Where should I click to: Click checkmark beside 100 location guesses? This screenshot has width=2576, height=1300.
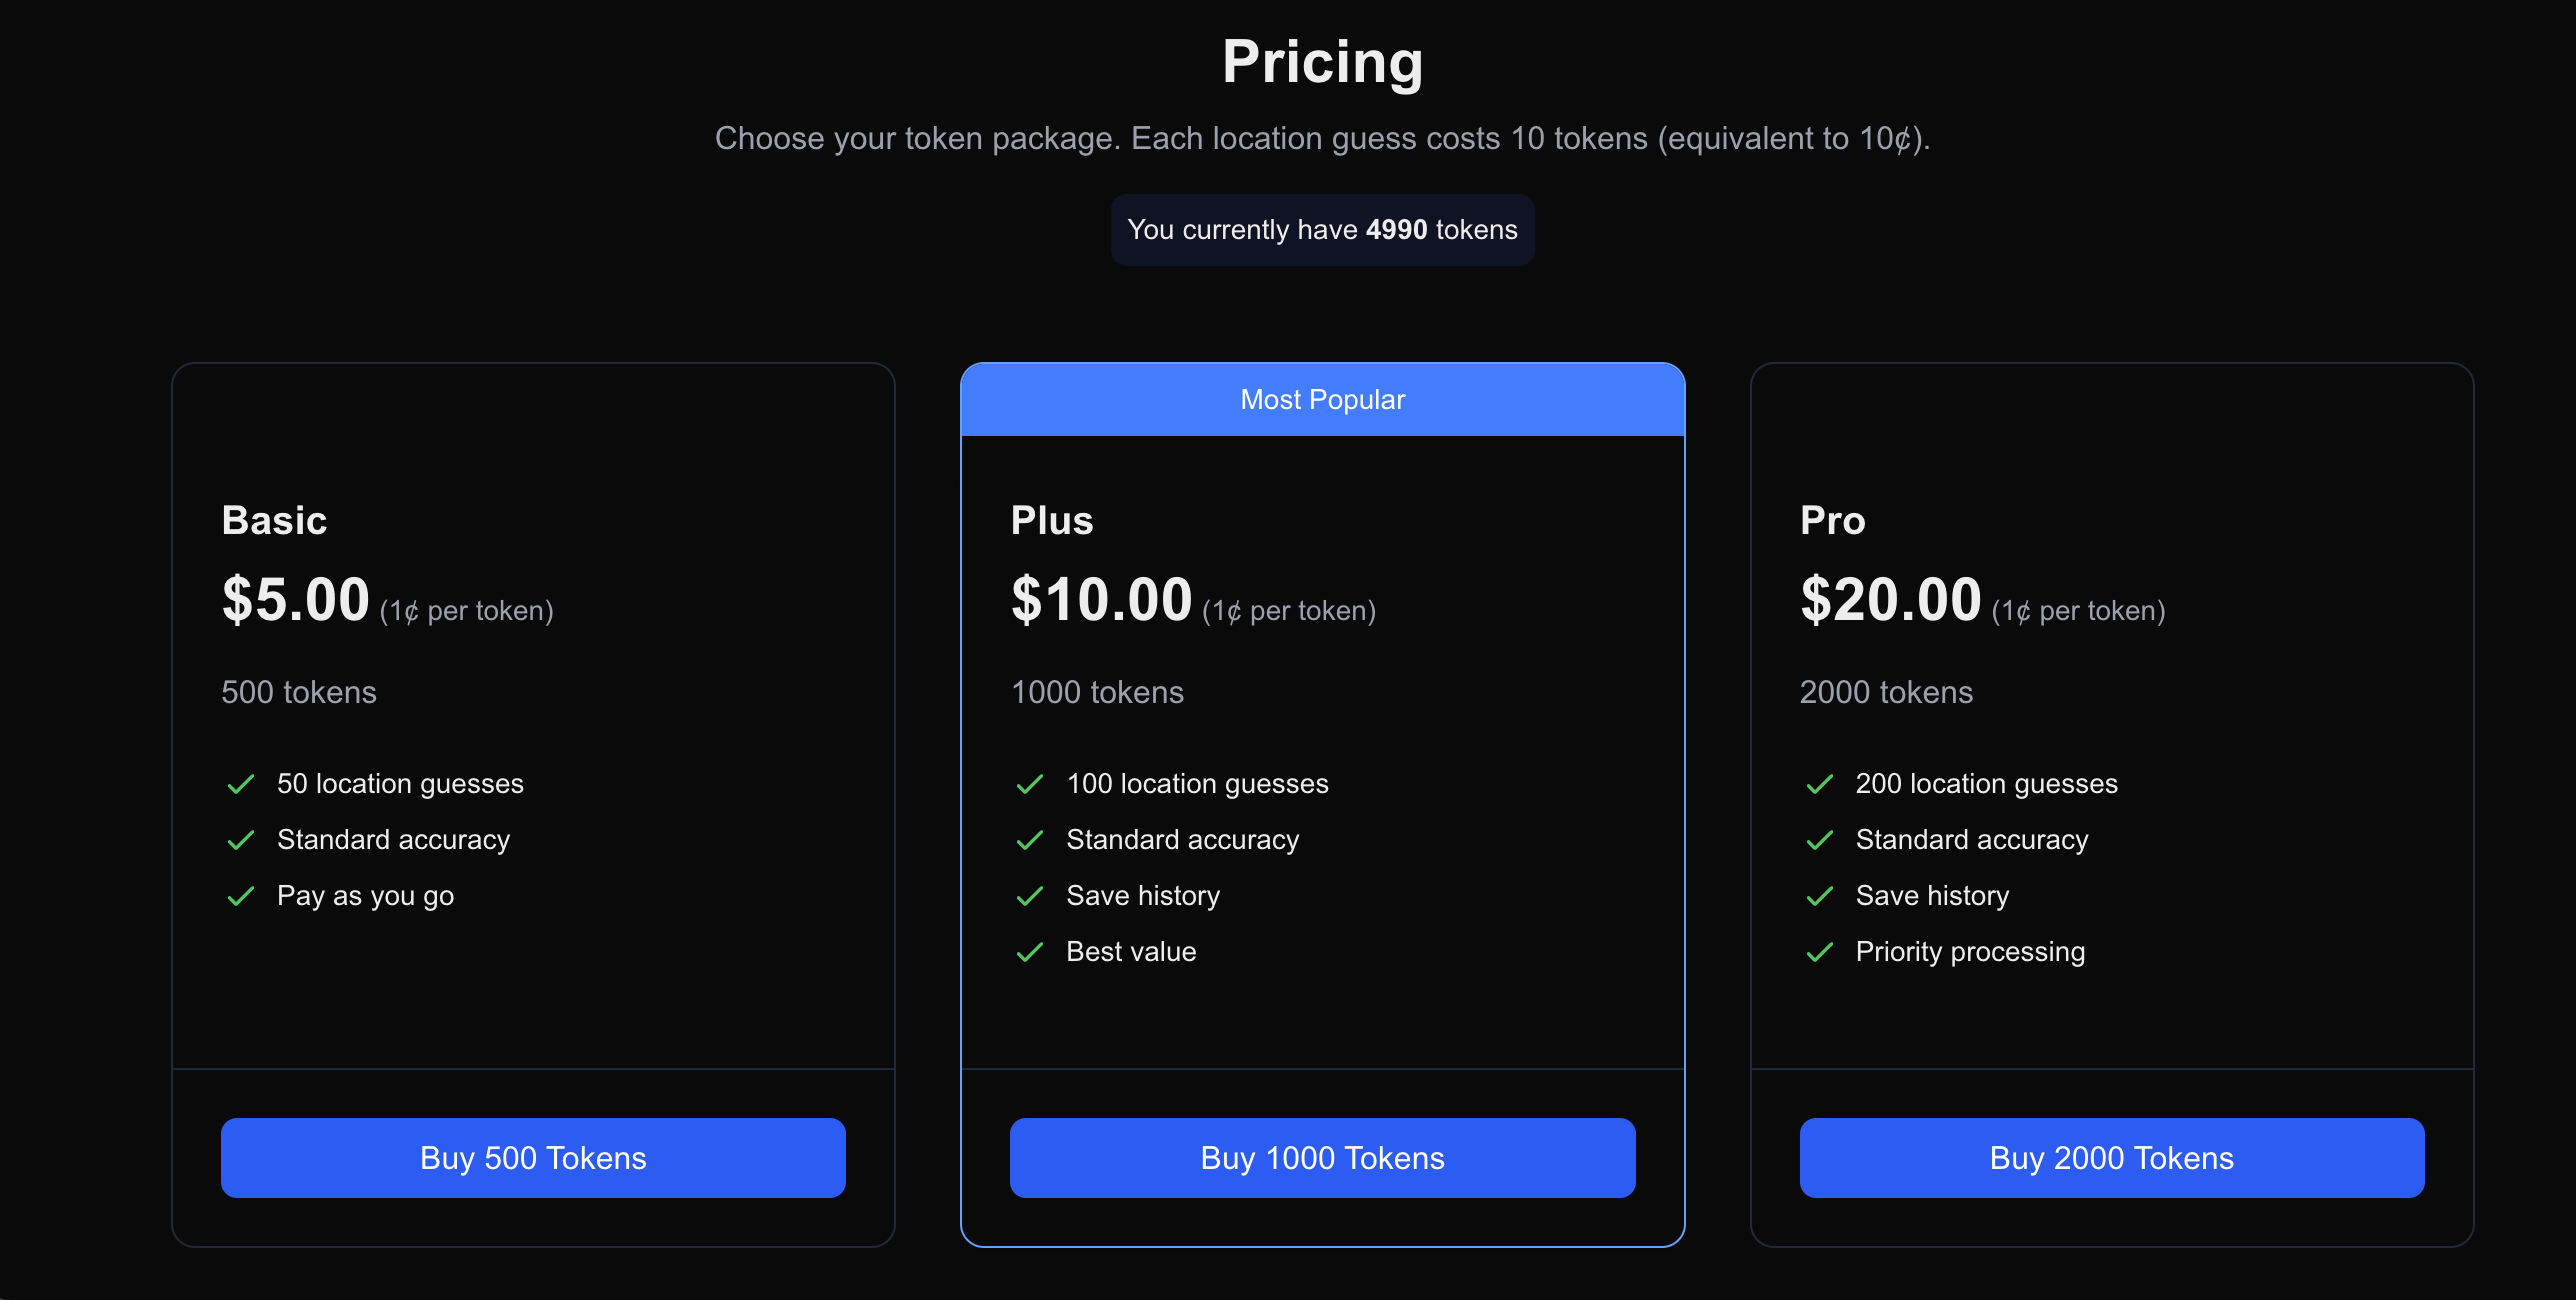1030,784
